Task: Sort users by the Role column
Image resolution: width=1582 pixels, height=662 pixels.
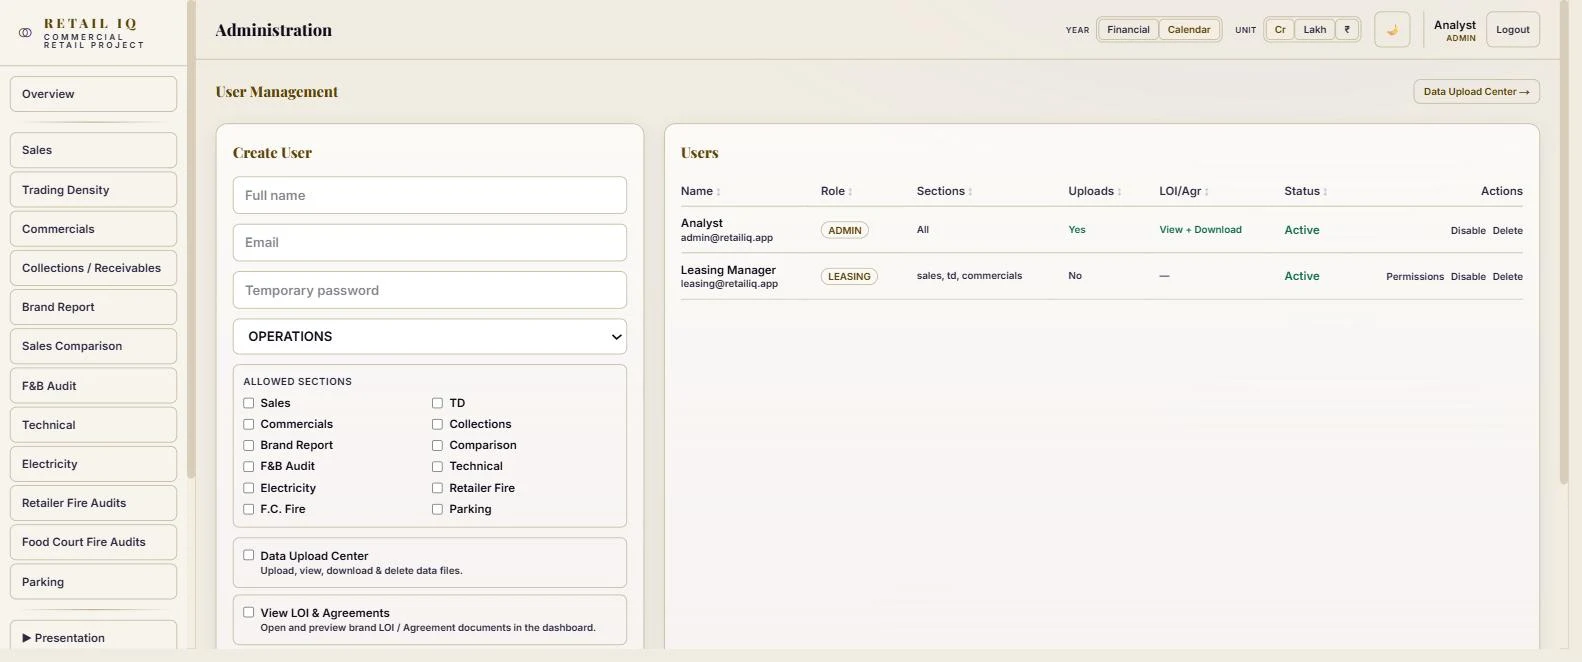Action: click(x=836, y=191)
